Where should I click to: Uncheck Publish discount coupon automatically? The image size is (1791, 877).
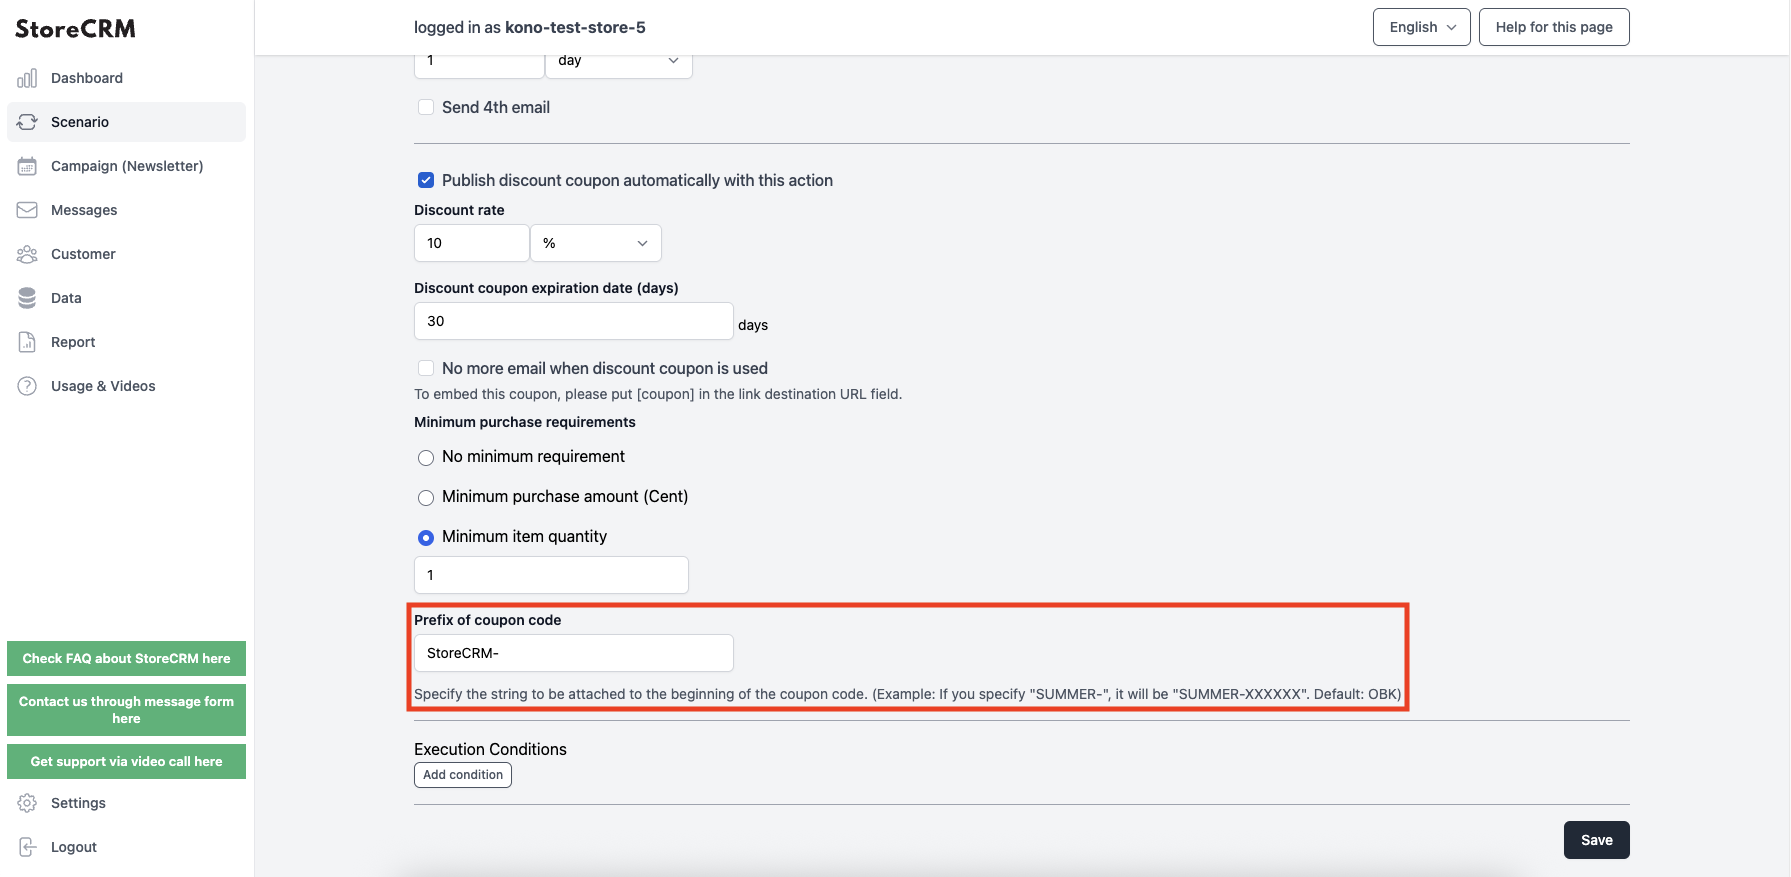[x=426, y=180]
